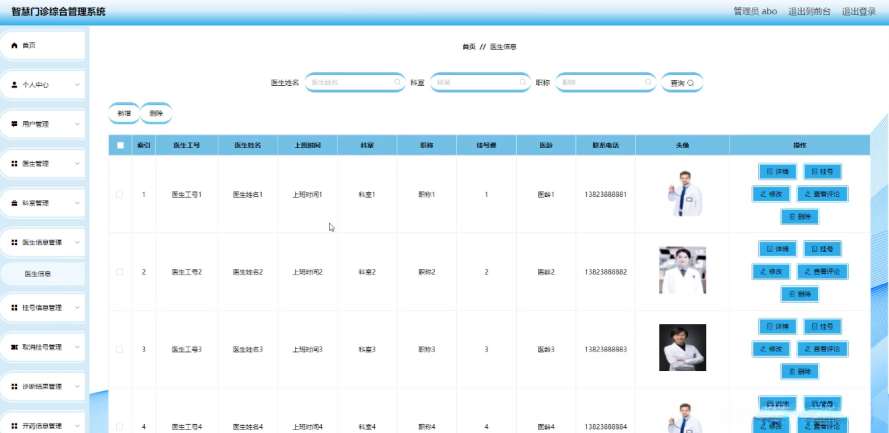This screenshot has height=433, width=889.
Task: Expand the 科室管理 menu chevron
Action: tap(77, 203)
